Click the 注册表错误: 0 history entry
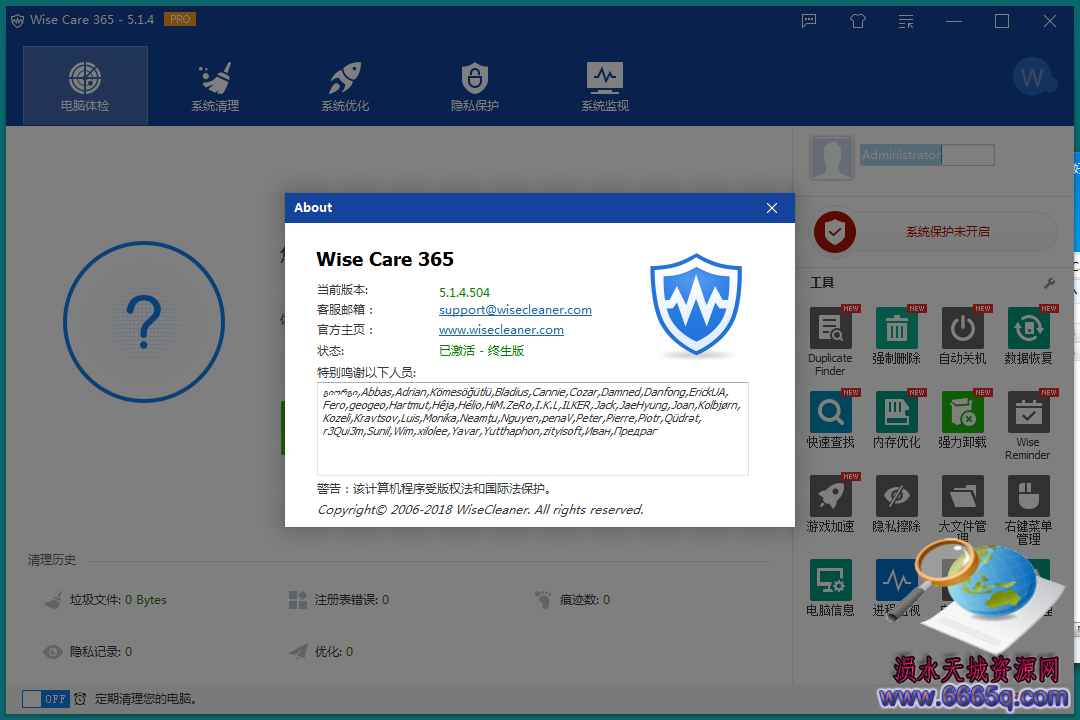Image resolution: width=1080 pixels, height=720 pixels. click(339, 600)
